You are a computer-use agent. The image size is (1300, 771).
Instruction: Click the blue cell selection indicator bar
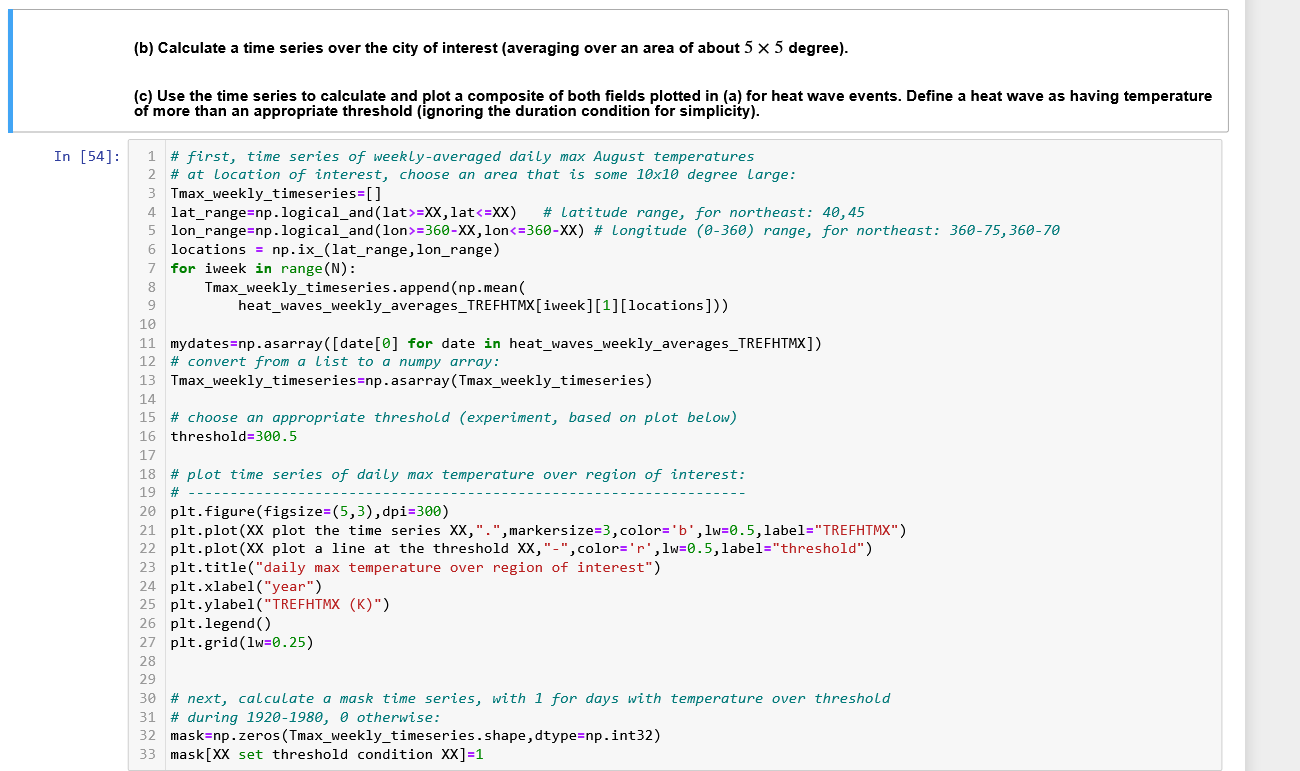point(11,70)
